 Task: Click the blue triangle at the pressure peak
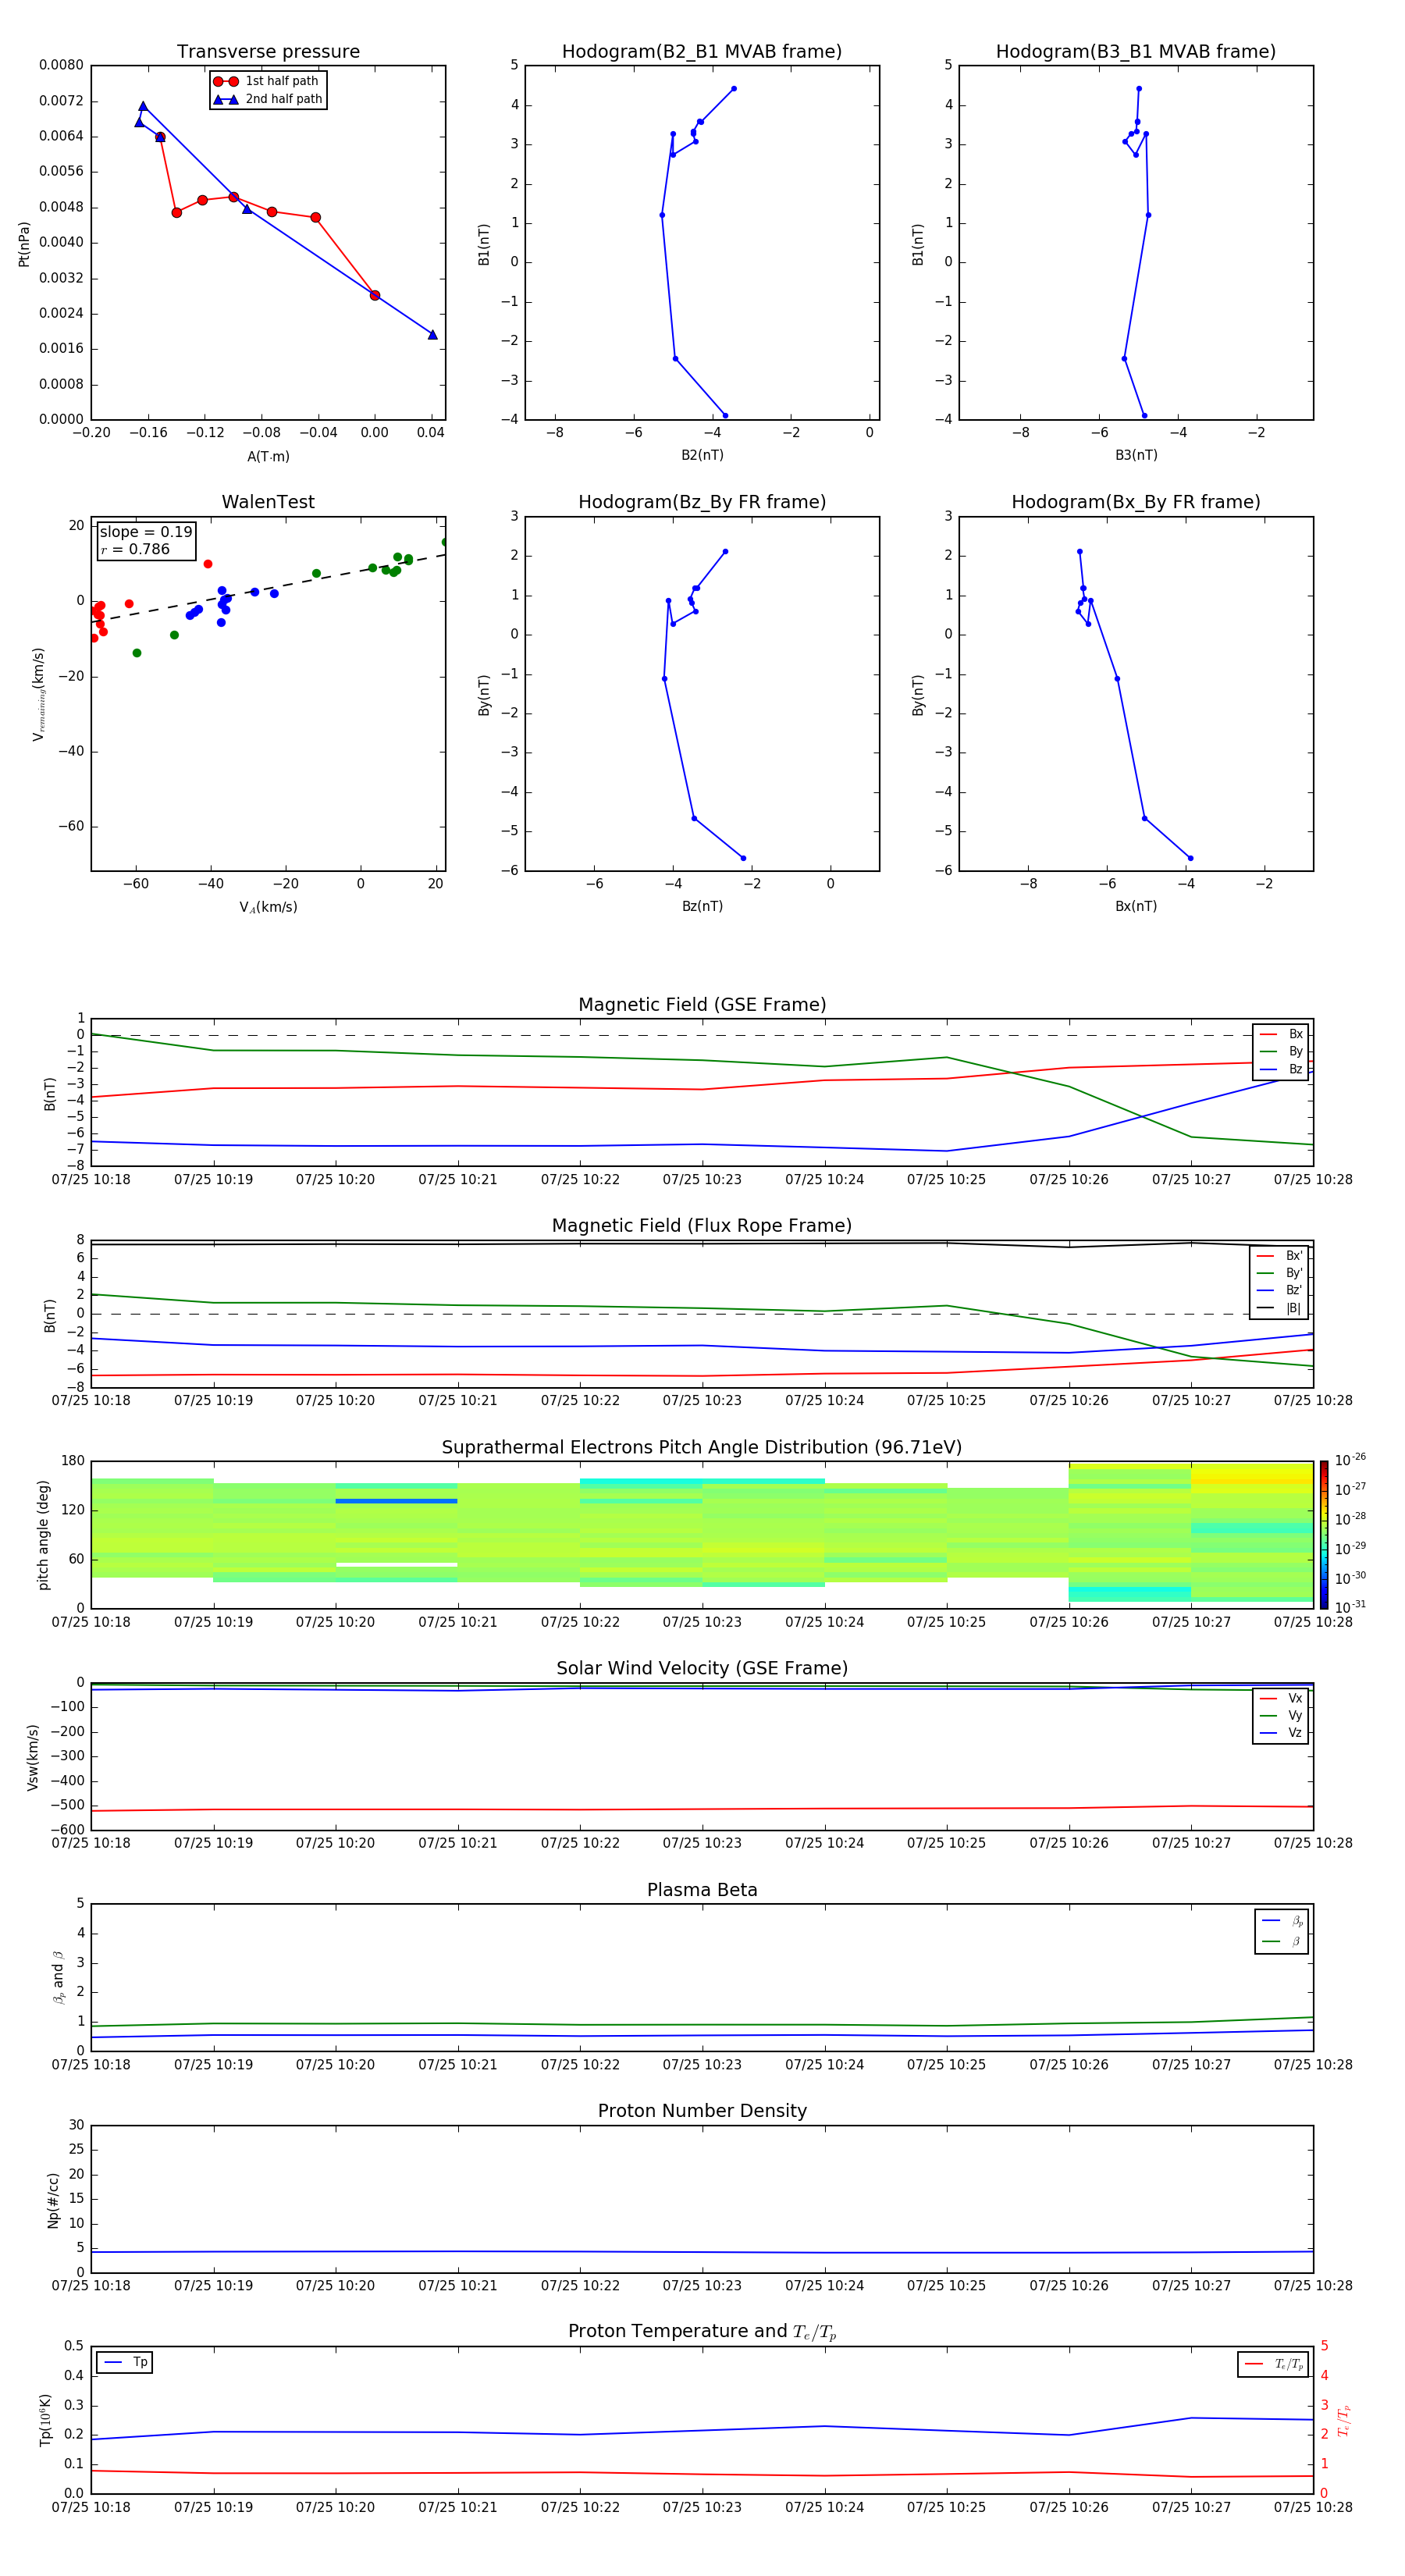(x=143, y=106)
